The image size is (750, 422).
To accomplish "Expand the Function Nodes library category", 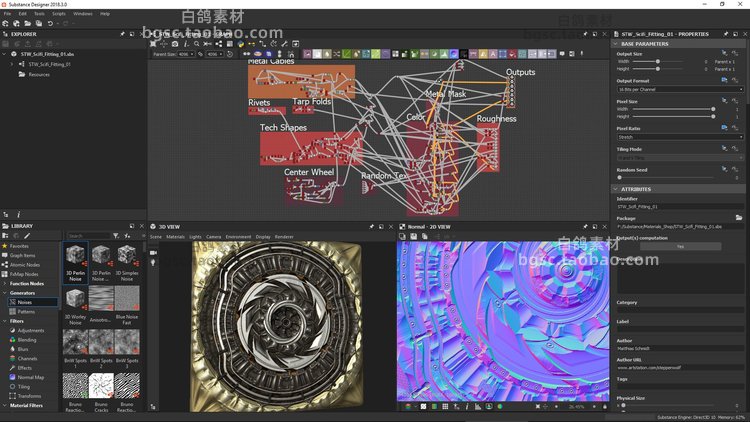I will coord(4,283).
